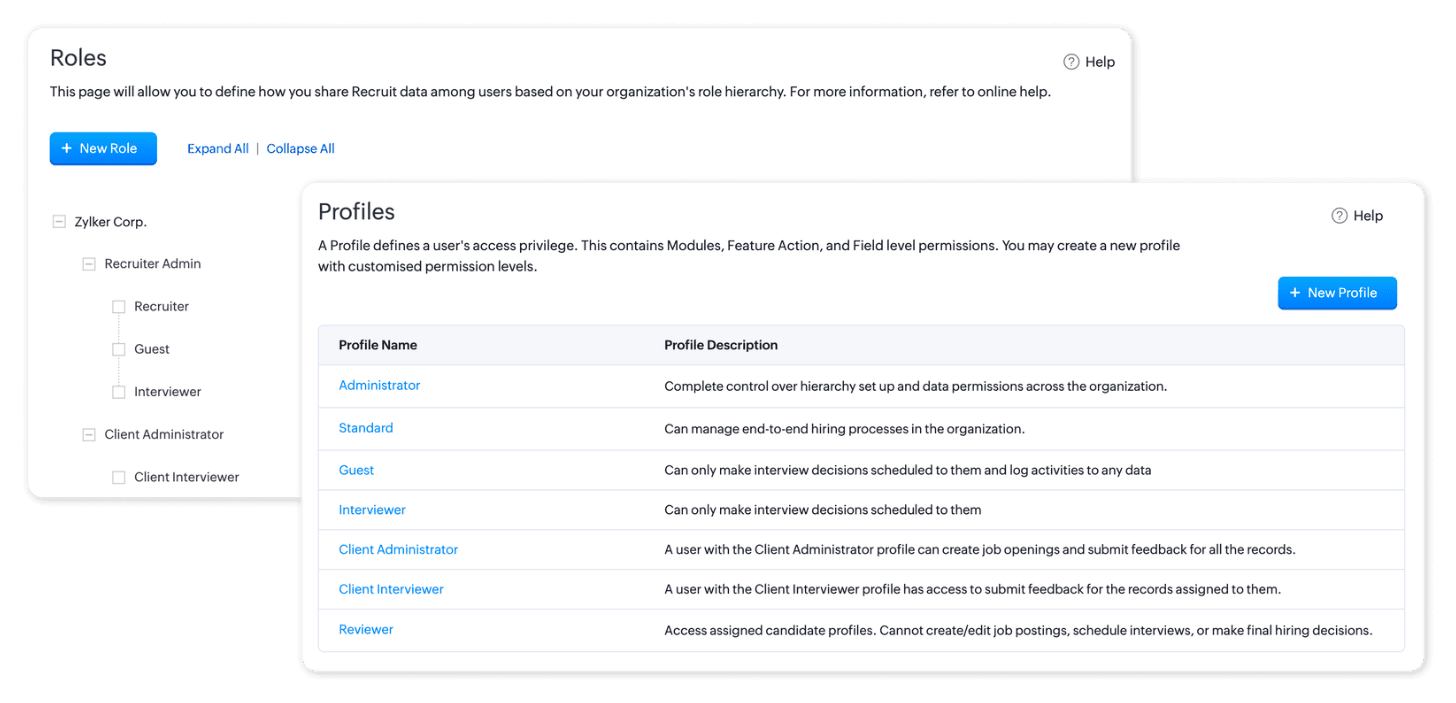The width and height of the screenshot is (1456, 703).
Task: Click Collapse All link
Action: click(300, 149)
